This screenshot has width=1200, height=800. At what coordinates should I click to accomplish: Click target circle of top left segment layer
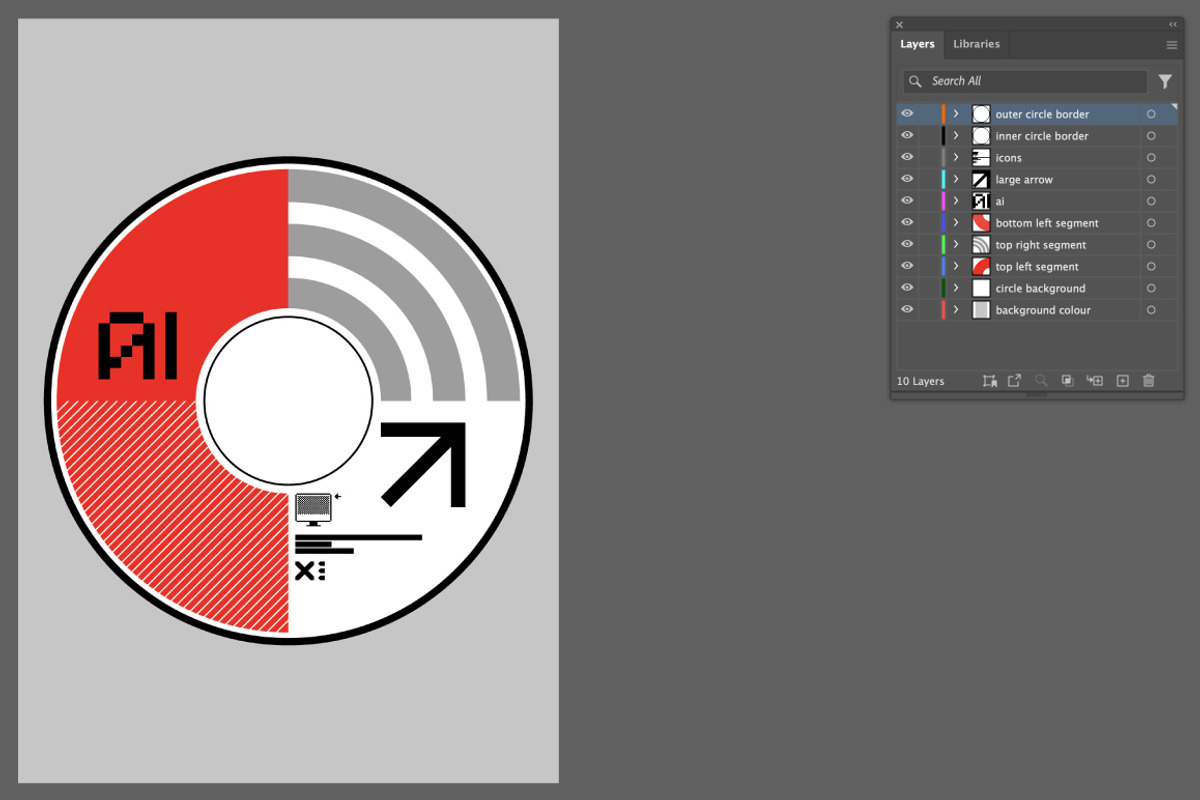[1151, 267]
